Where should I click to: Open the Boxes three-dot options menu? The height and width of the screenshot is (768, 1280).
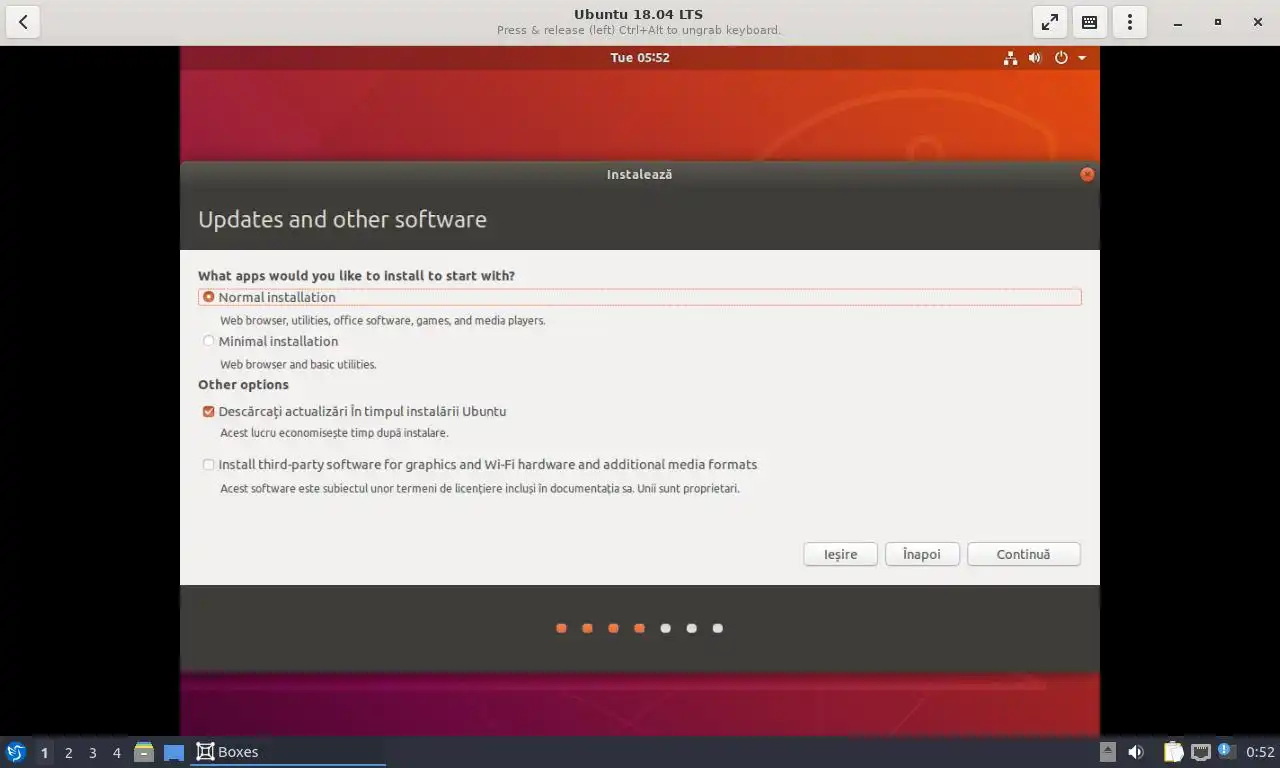tap(1130, 22)
